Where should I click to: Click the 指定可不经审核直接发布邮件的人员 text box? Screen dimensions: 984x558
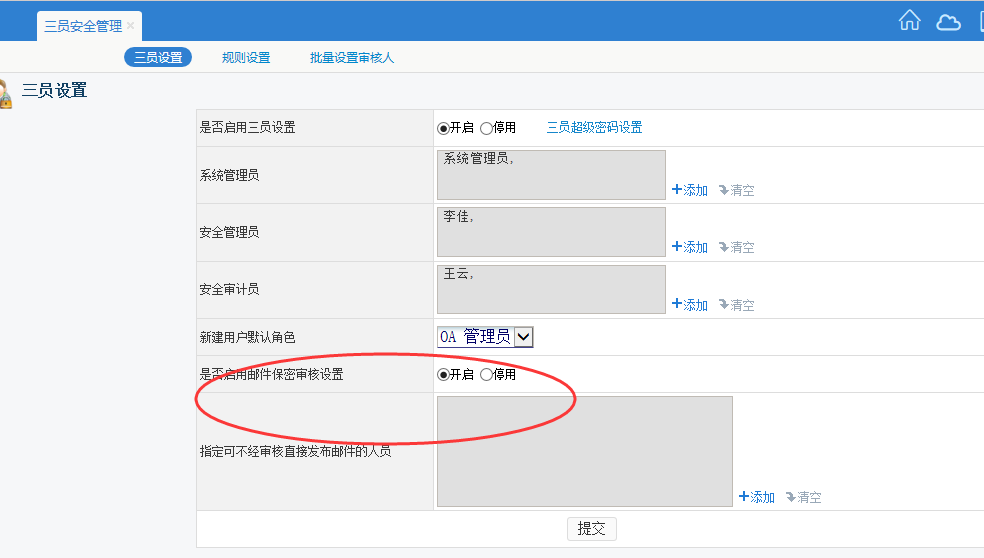584,451
